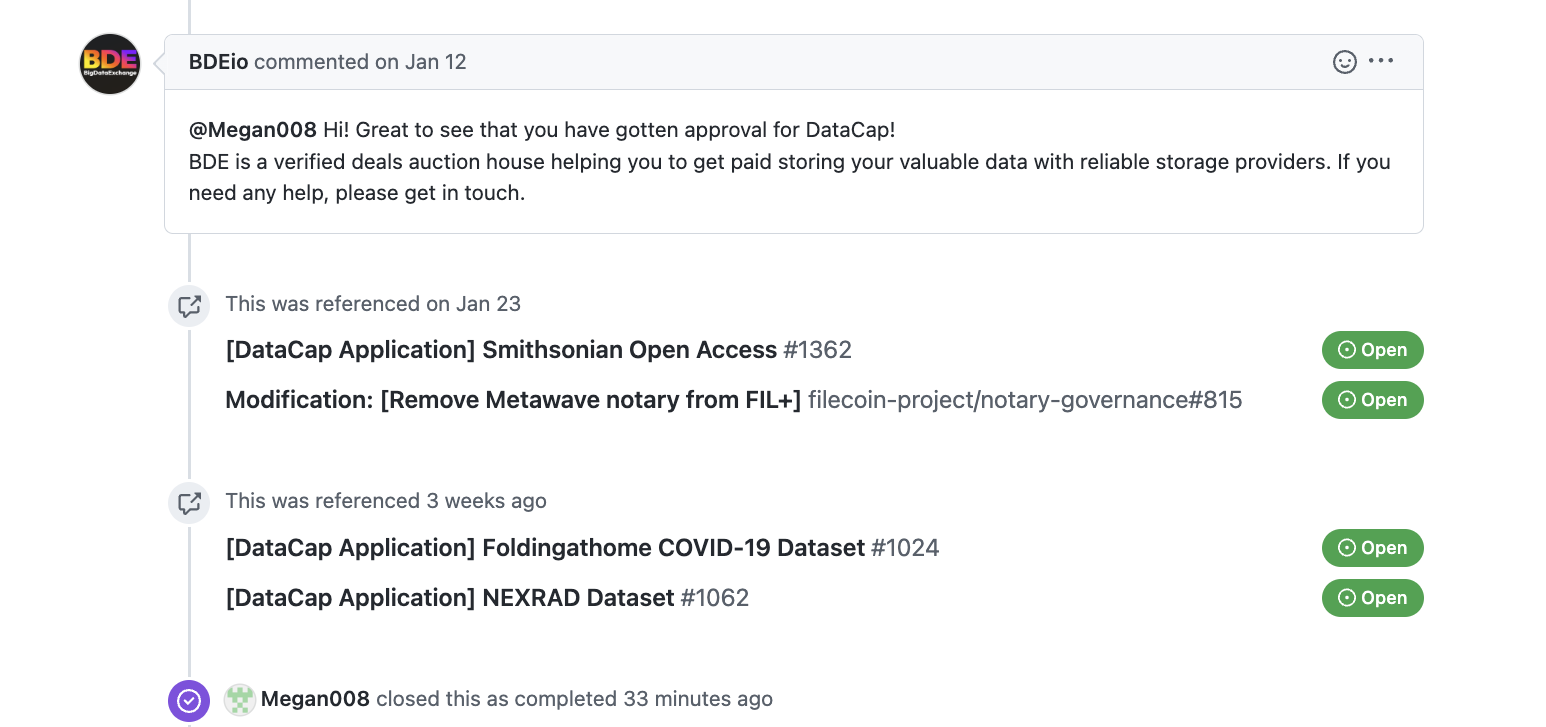Click the purple closed-as-completed checkmark icon
The image size is (1546, 727).
188,701
